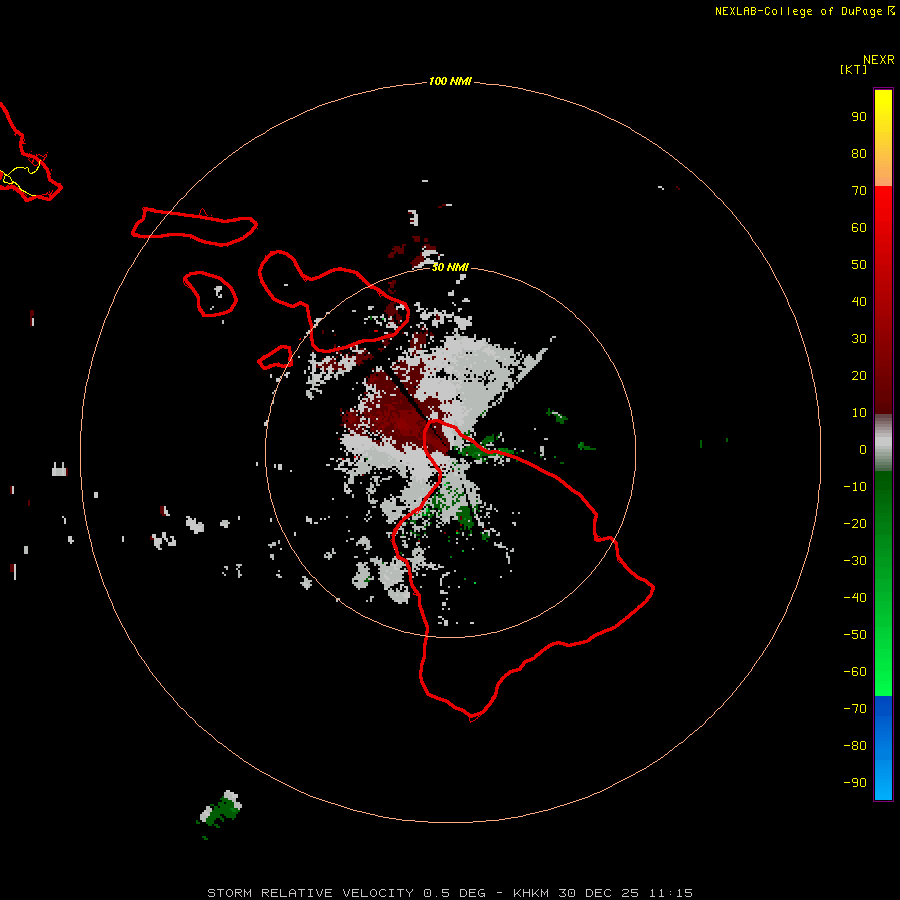The height and width of the screenshot is (900, 900).
Task: Click the -10 value on the velocity scale
Action: click(855, 487)
